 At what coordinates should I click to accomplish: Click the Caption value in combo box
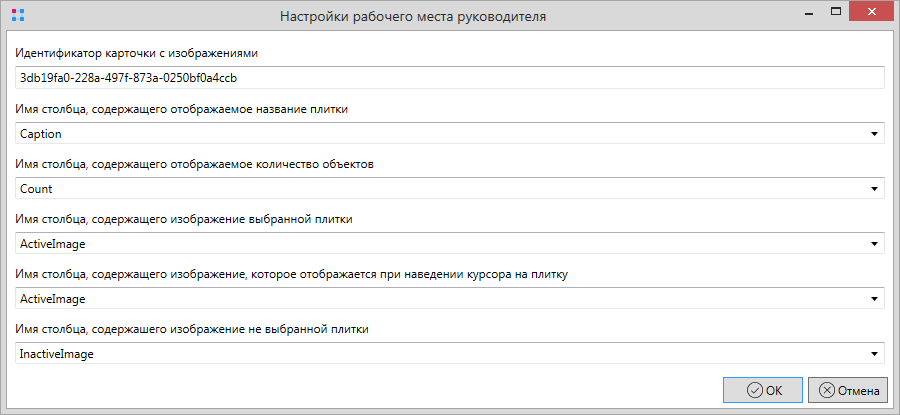point(42,133)
